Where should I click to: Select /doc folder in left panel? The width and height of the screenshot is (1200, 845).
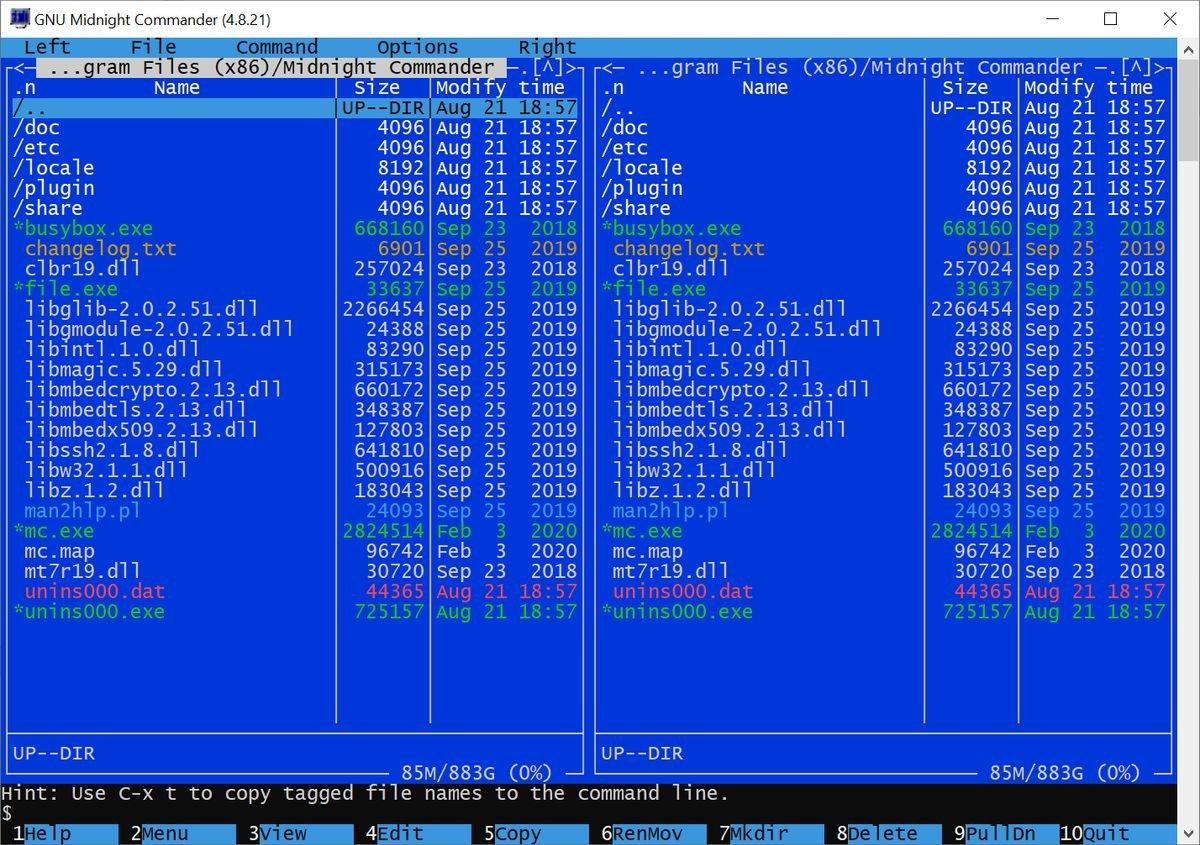pyautogui.click(x=295, y=127)
